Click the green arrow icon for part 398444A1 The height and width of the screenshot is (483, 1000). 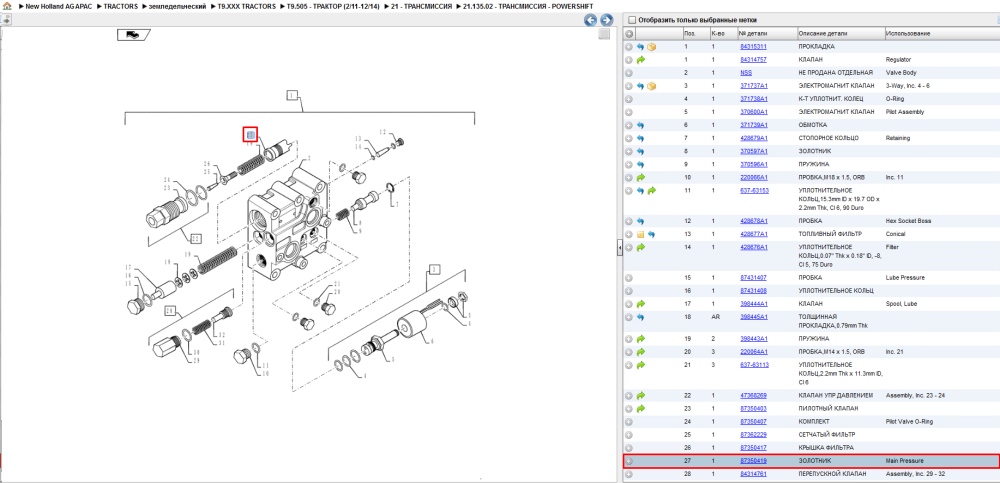(641, 304)
